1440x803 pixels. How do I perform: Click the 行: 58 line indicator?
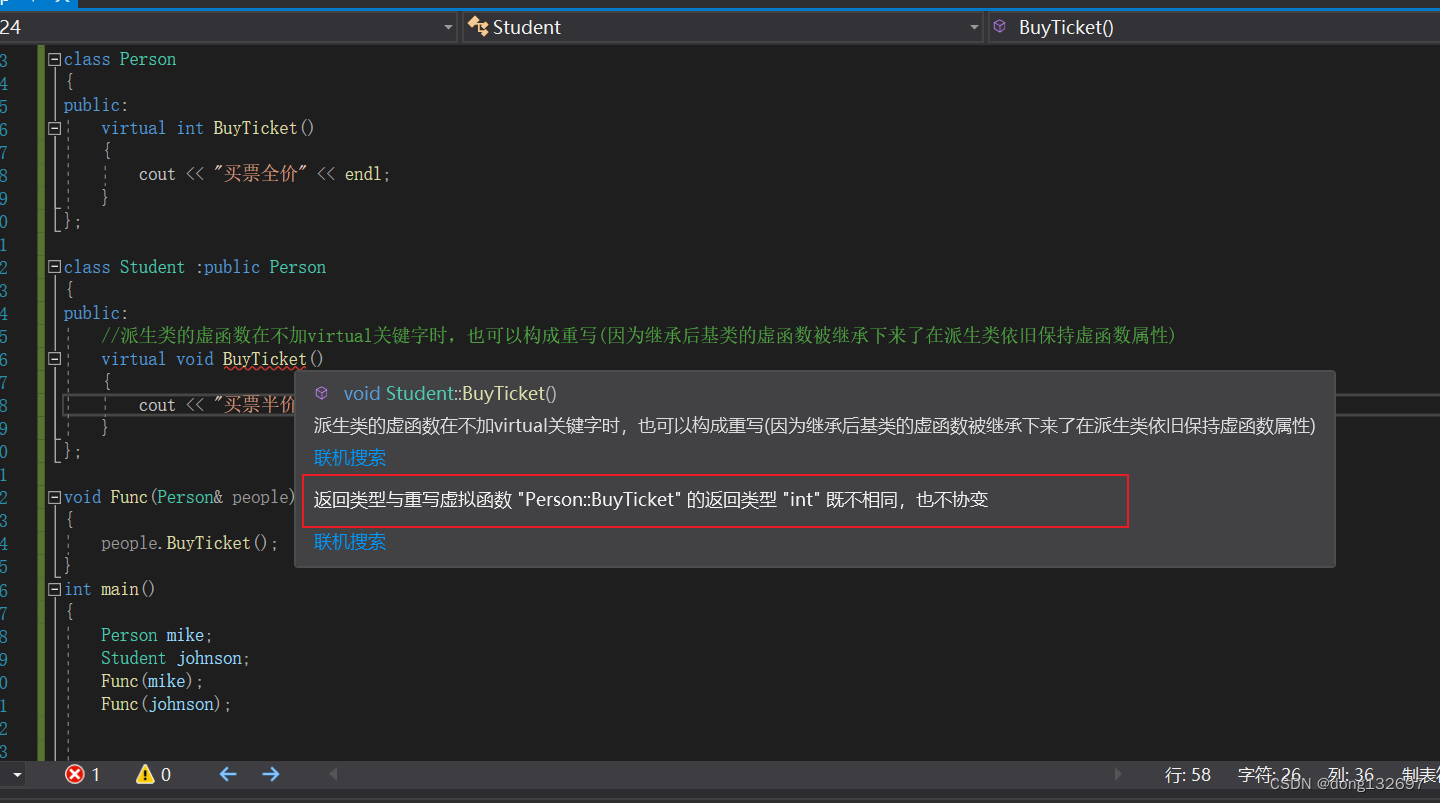pyautogui.click(x=1188, y=775)
